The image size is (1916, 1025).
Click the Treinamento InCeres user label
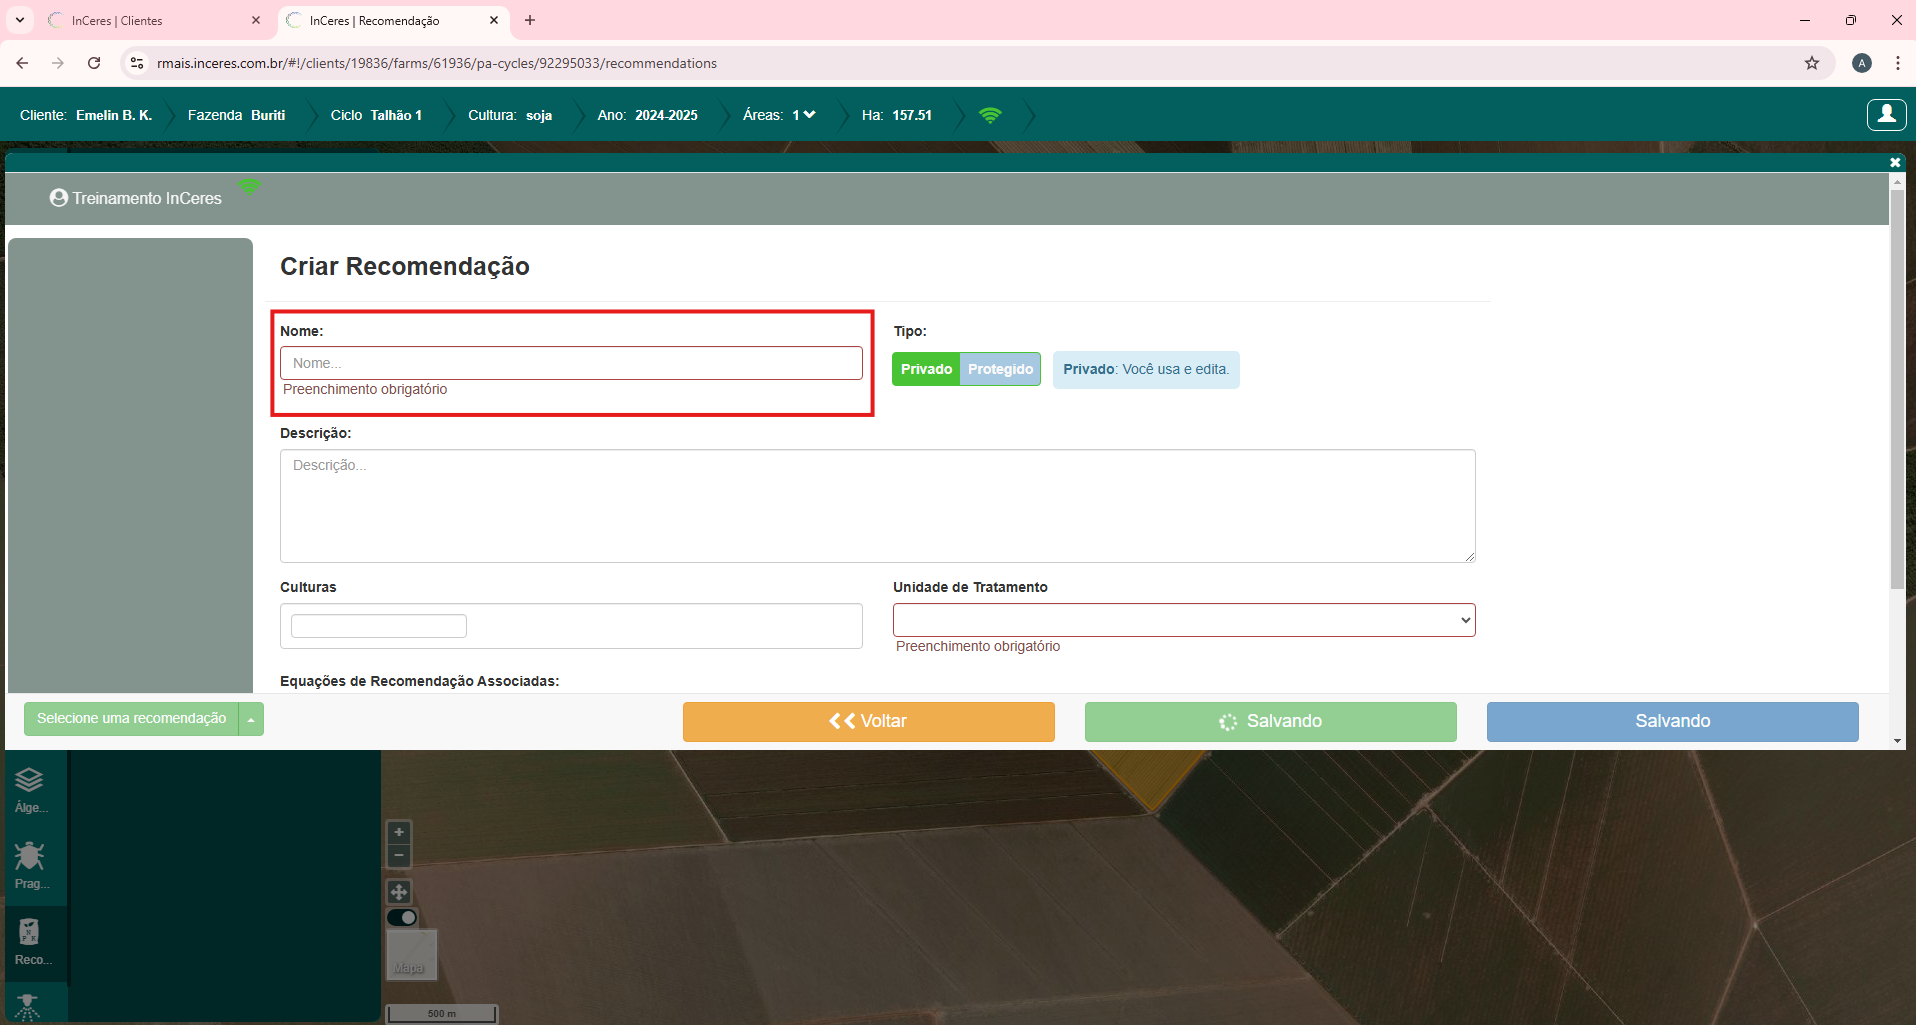136,198
